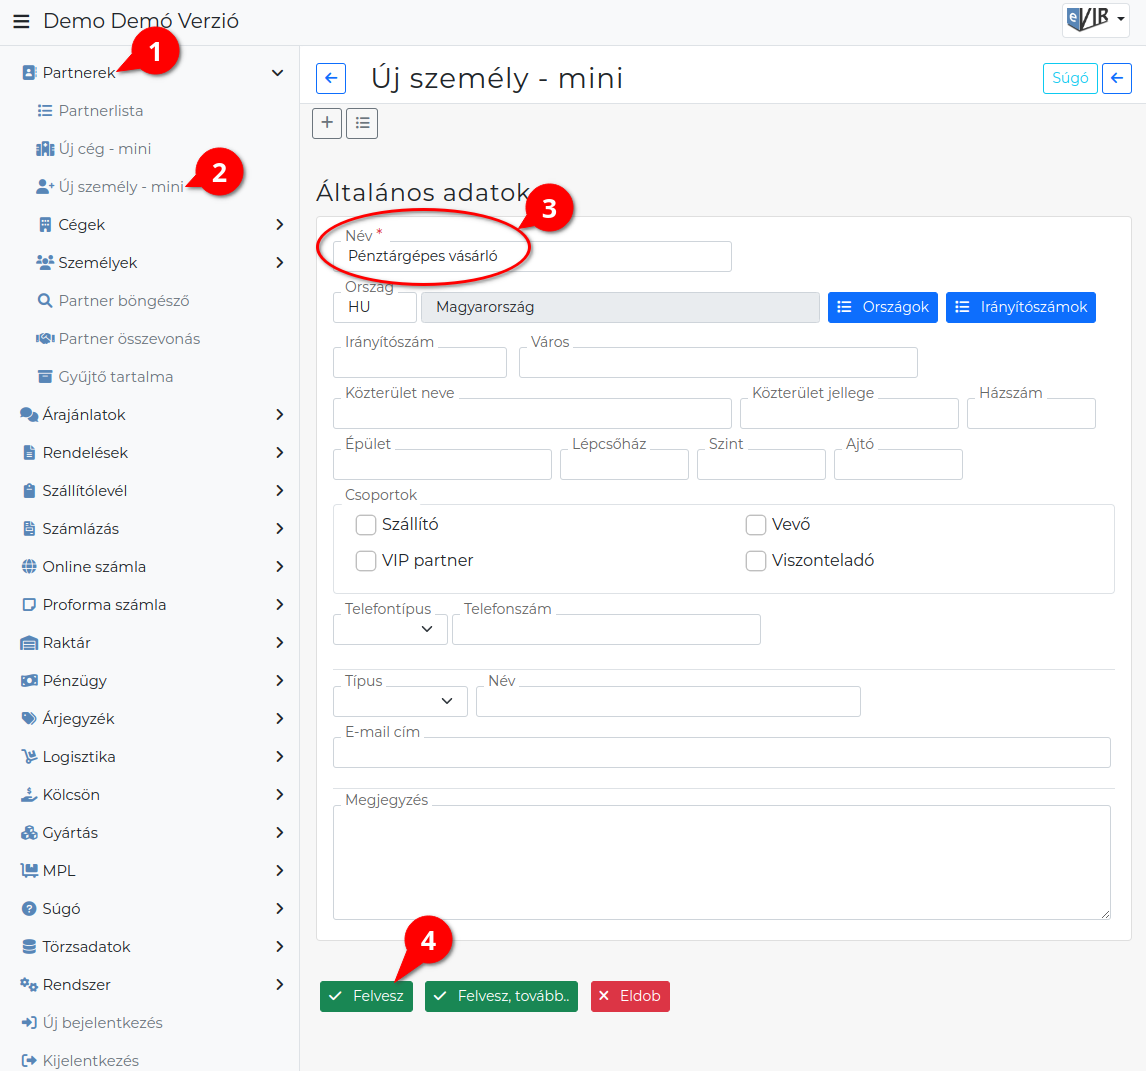Click the HU country code field
Screen dimensions: 1146x1071
coord(375,307)
